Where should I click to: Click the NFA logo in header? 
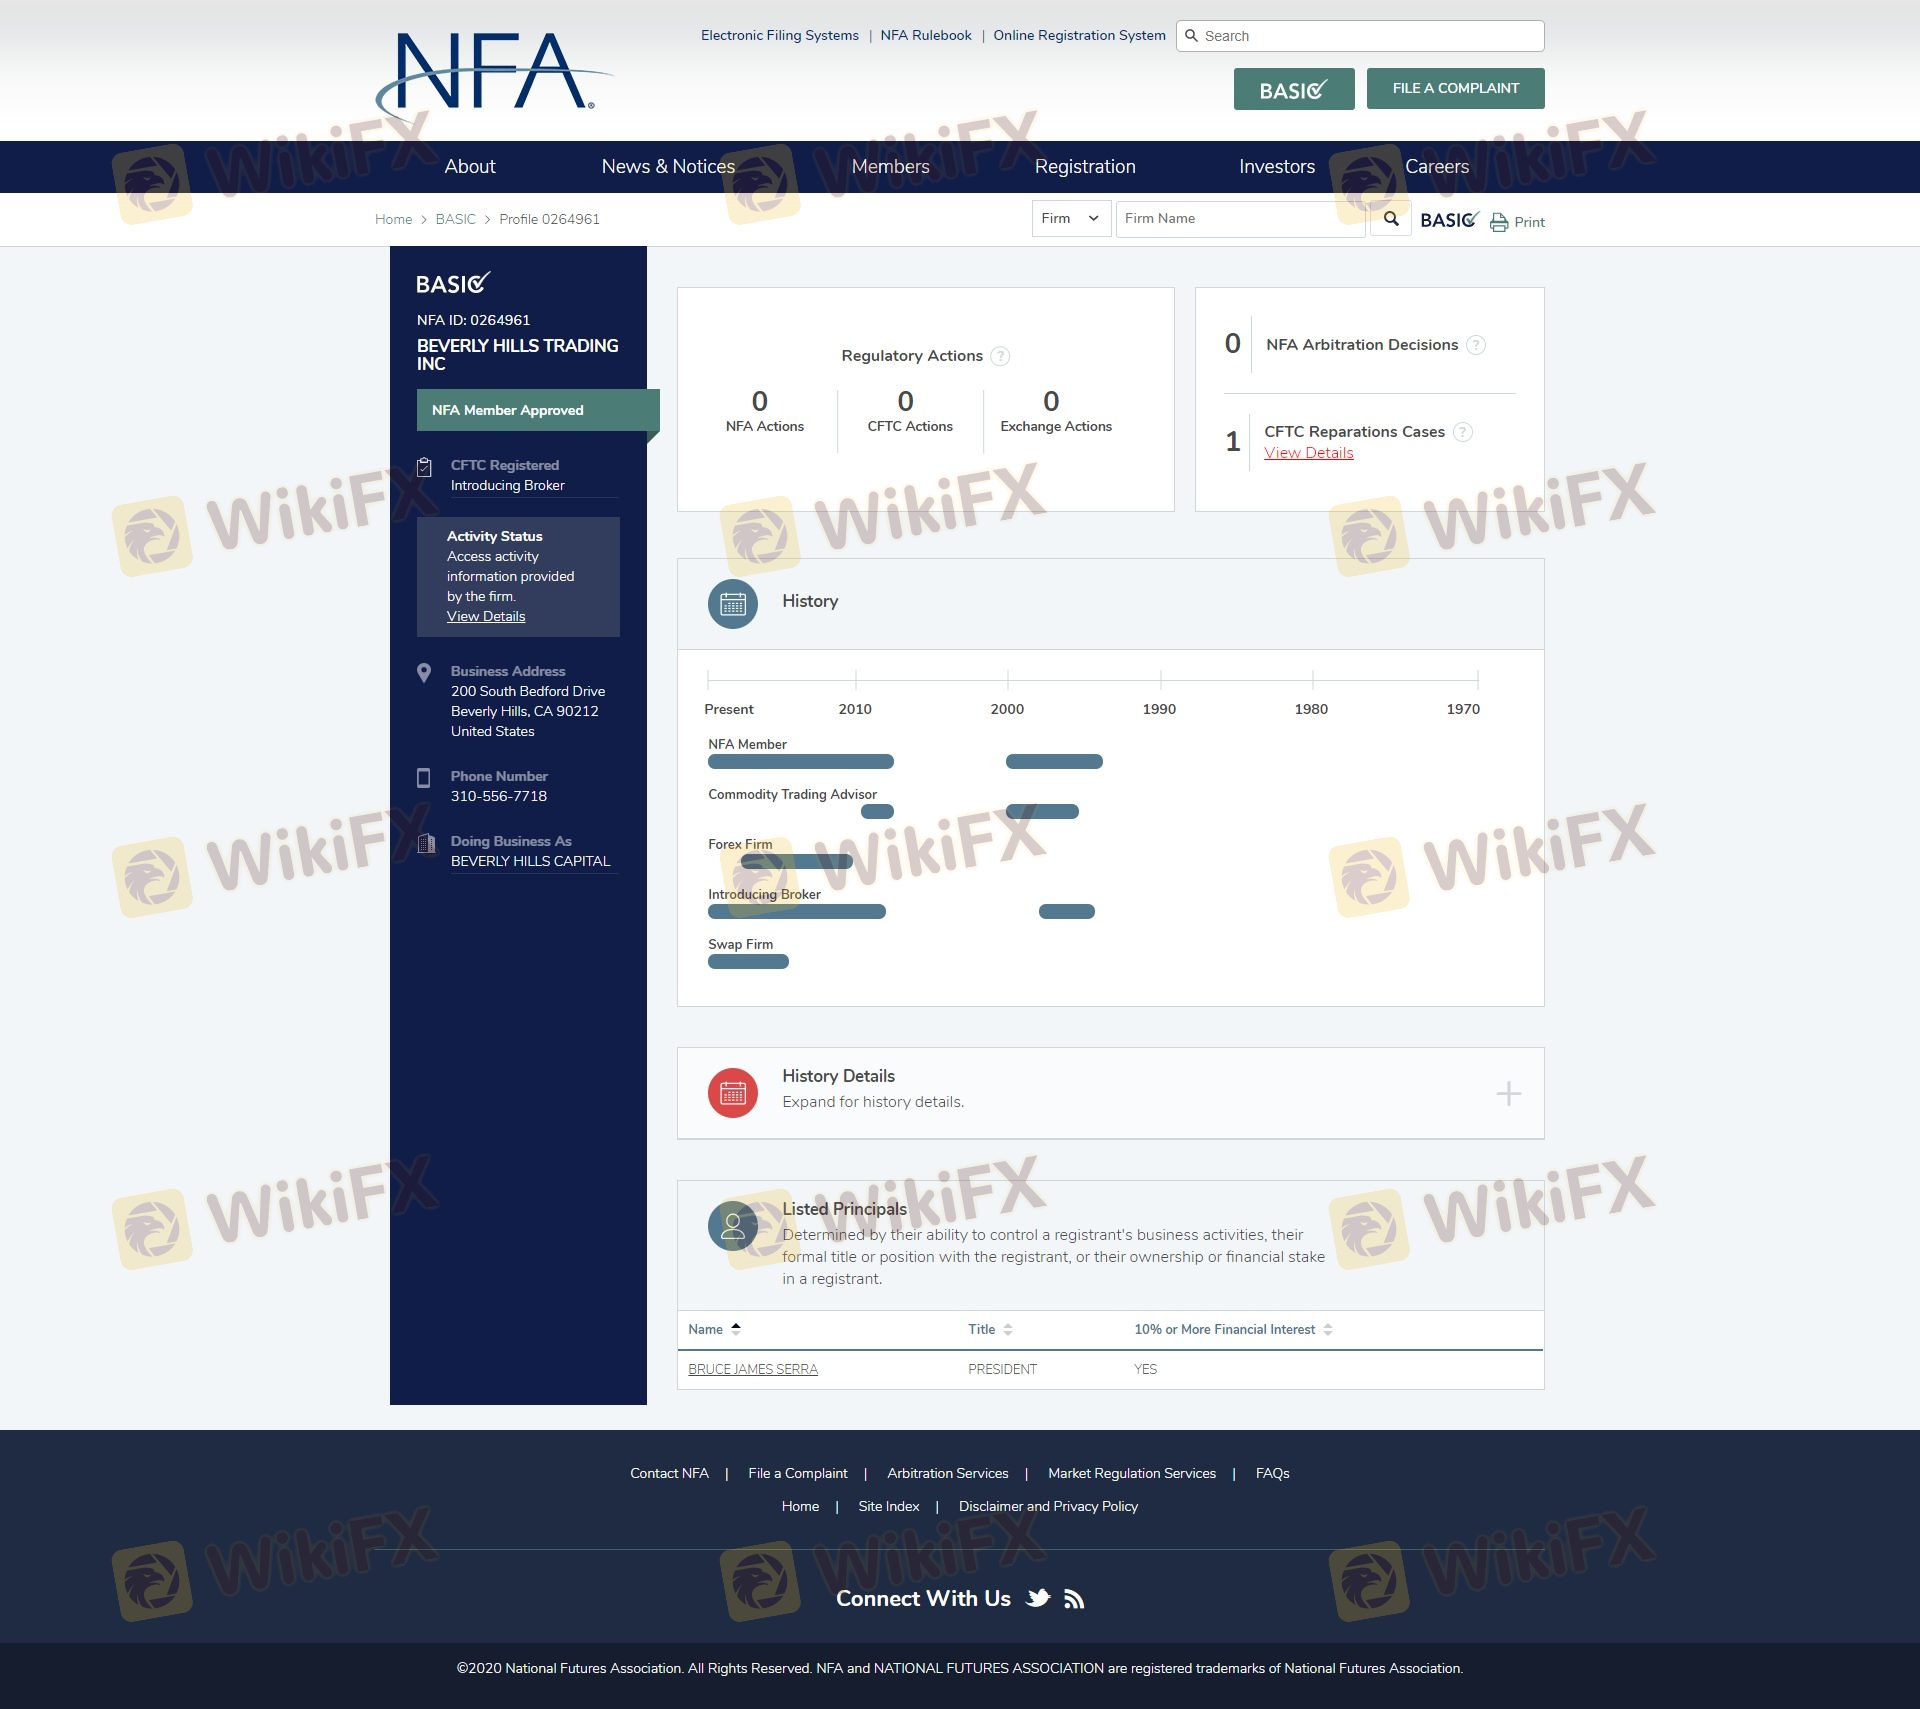(x=493, y=73)
